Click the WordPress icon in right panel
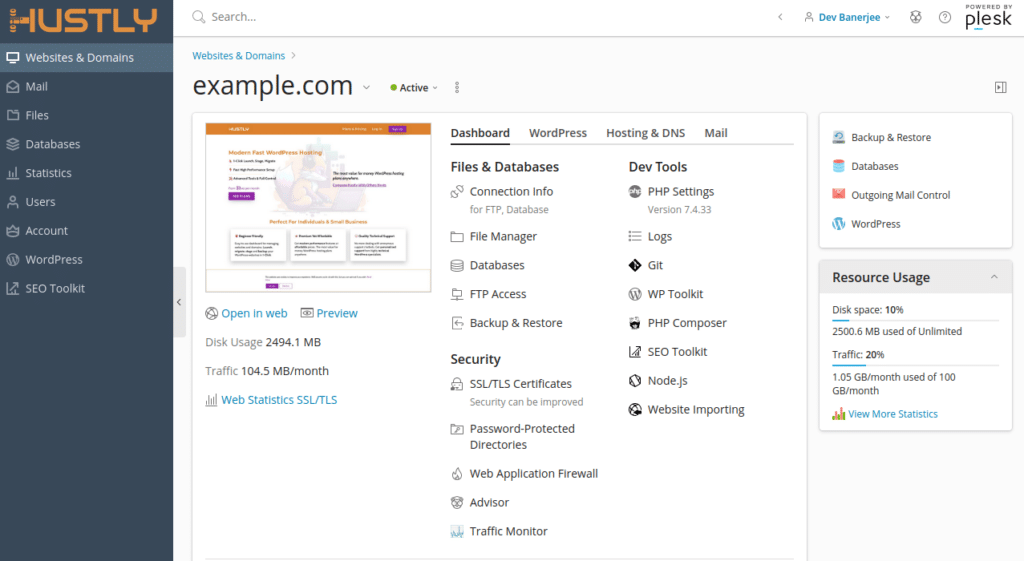The width and height of the screenshot is (1024, 561). click(839, 223)
